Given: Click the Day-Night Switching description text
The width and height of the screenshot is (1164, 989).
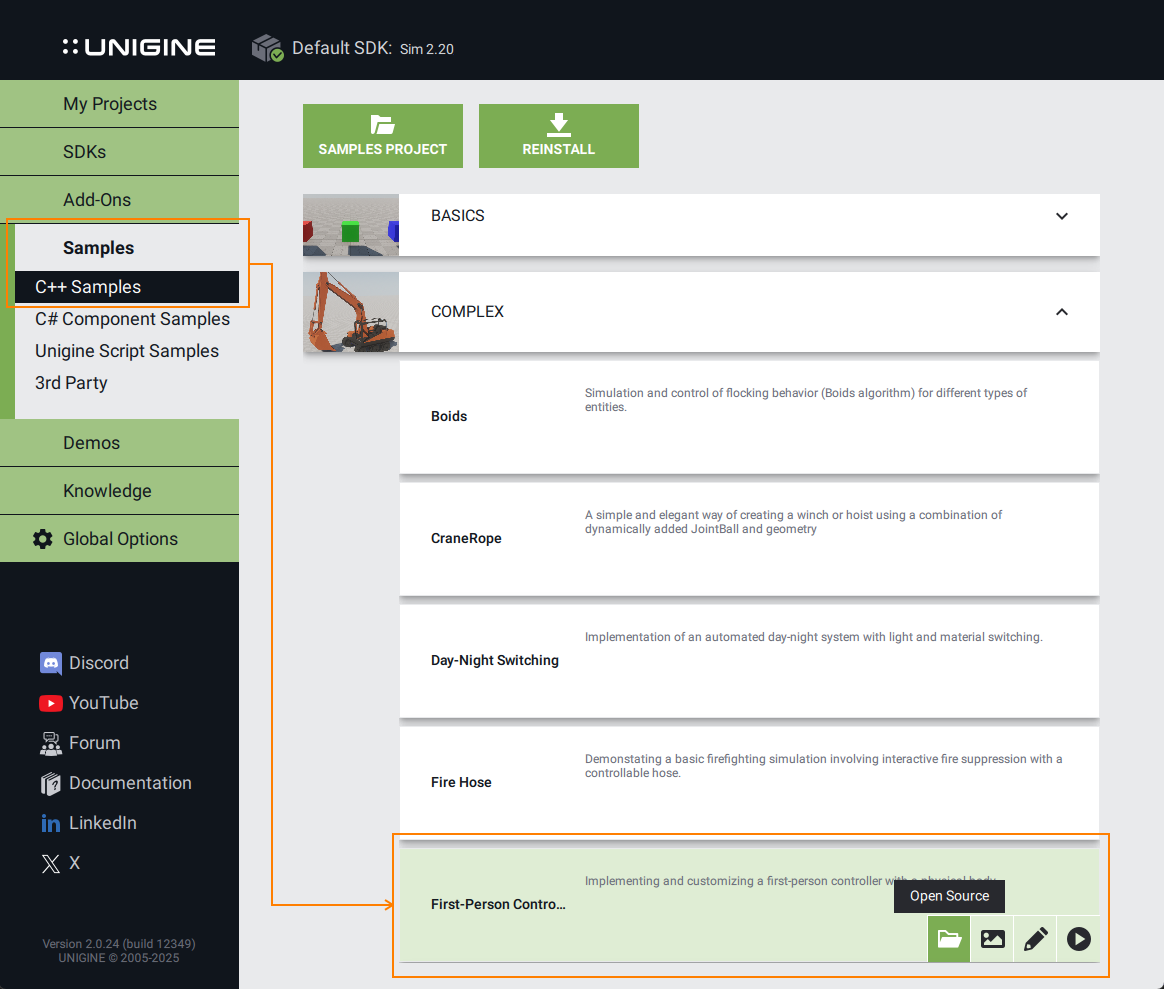Looking at the screenshot, I should point(814,637).
